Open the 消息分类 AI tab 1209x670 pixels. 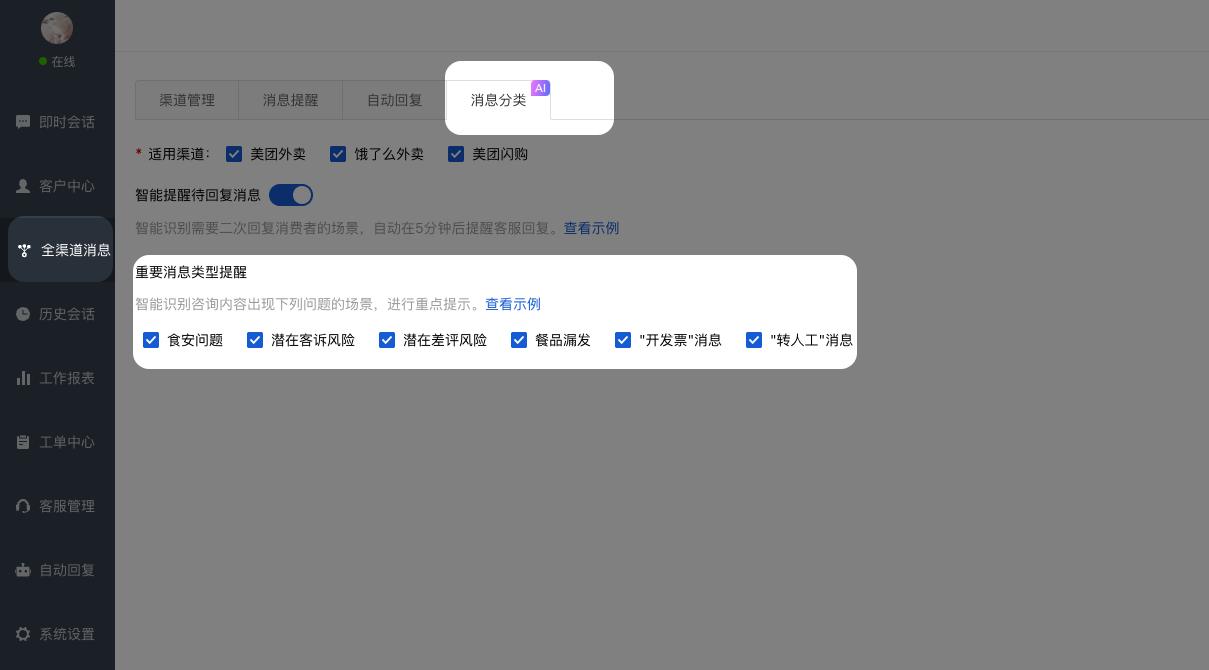click(498, 100)
